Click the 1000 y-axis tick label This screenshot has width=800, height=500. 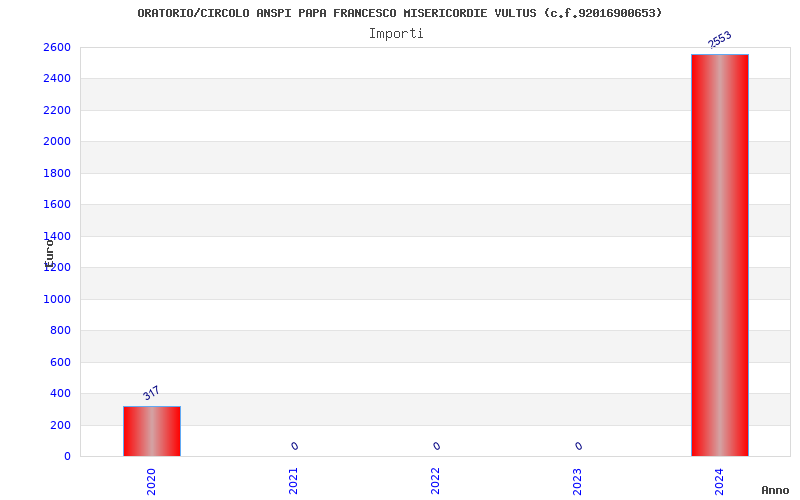57,299
